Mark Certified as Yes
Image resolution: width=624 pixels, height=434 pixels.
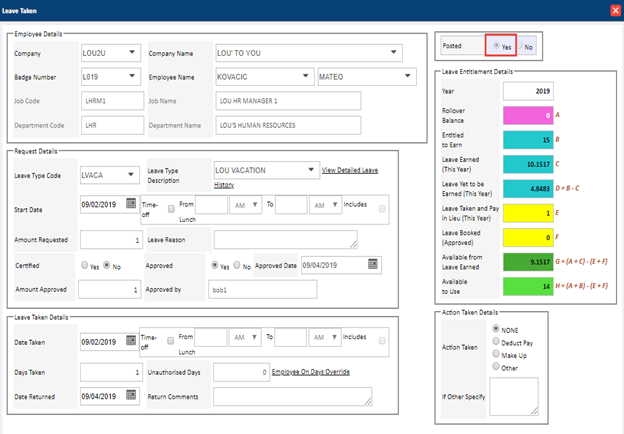85,265
